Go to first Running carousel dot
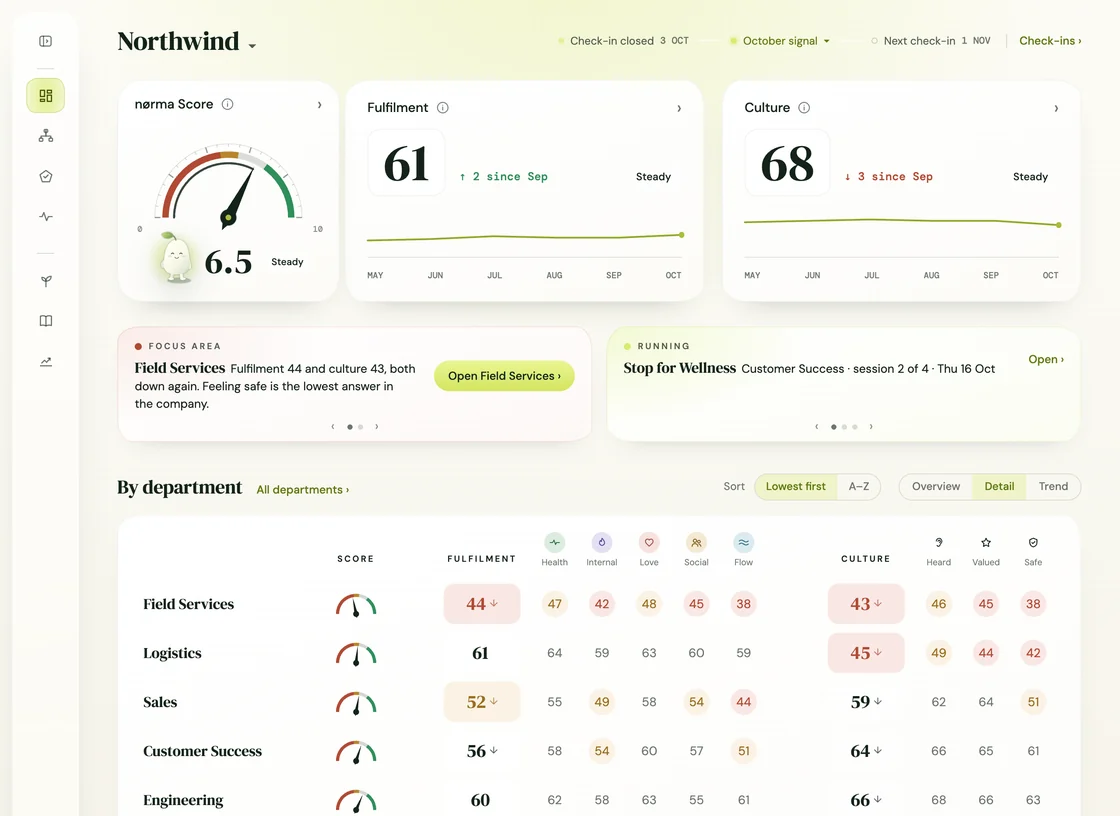 834,427
